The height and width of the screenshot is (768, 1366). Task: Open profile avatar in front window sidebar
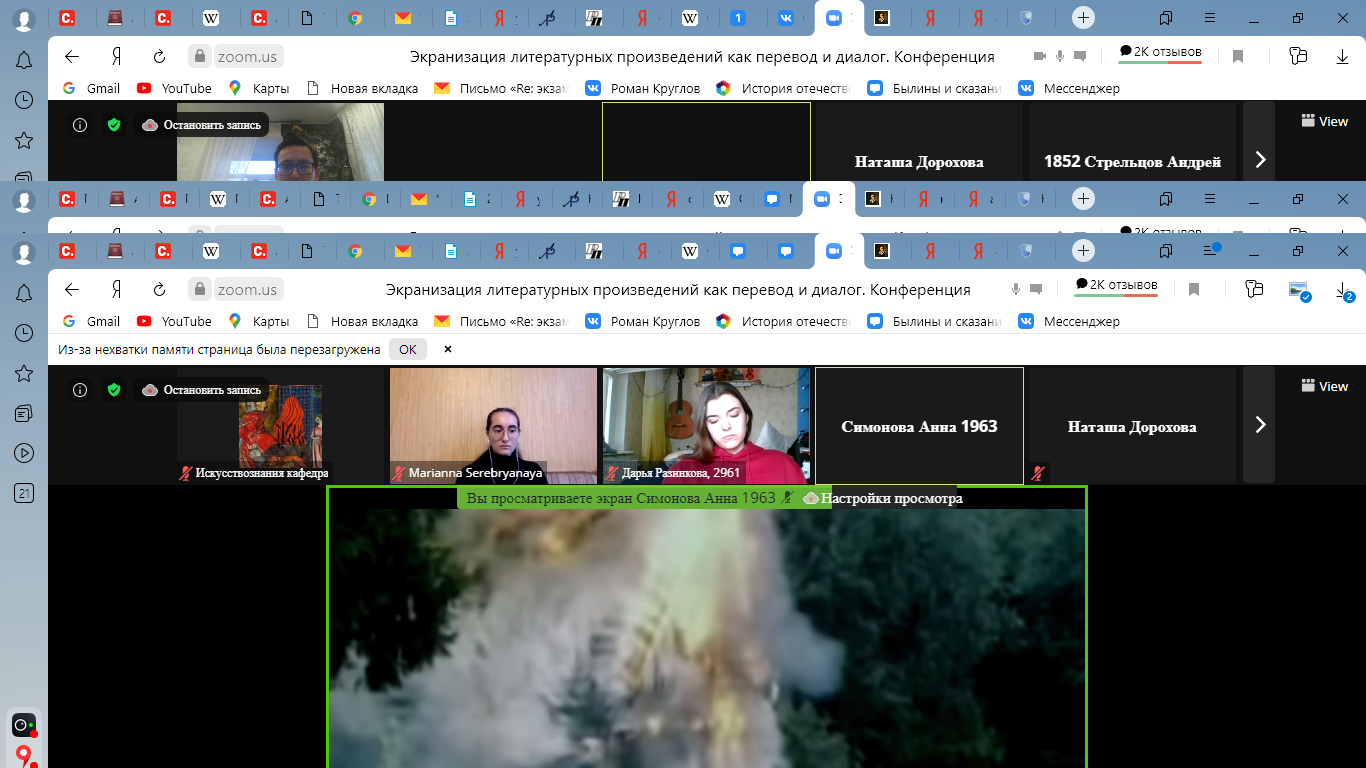(24, 252)
